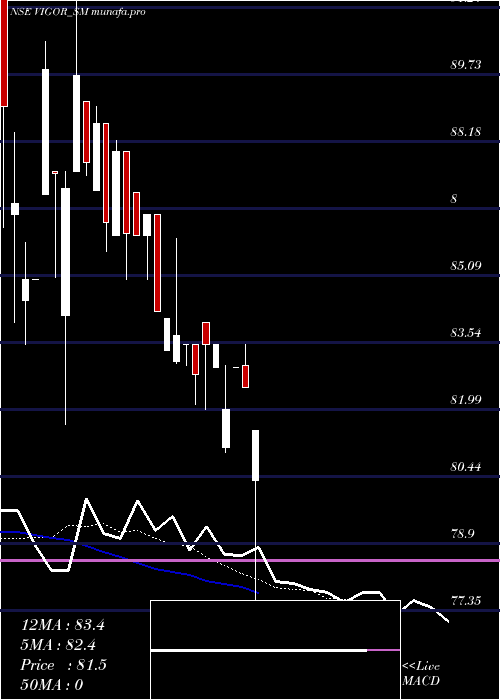Click the last white candle near 80.44
Image resolution: width=500 pixels, height=700 pixels.
pyautogui.click(x=256, y=455)
